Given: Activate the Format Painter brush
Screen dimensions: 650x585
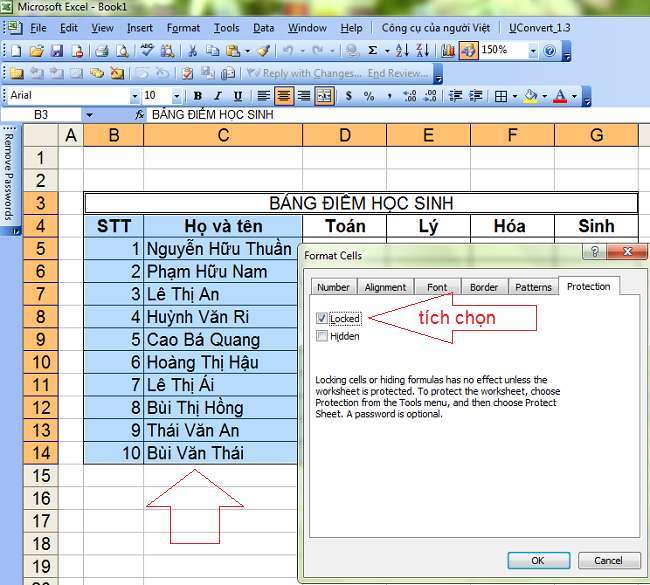Looking at the screenshot, I should [264, 51].
